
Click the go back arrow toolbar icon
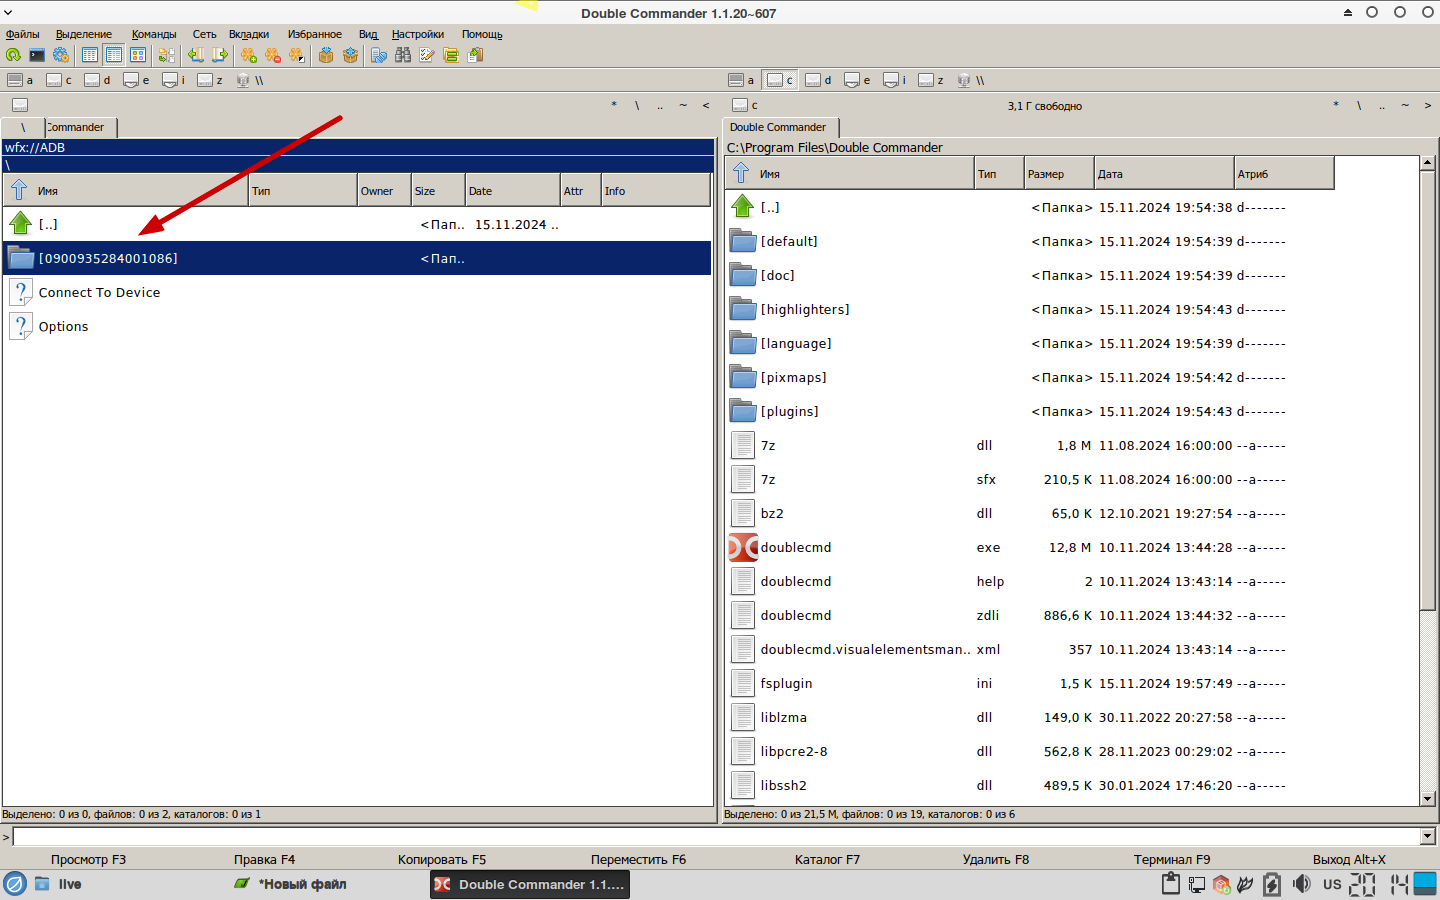pyautogui.click(x=196, y=55)
